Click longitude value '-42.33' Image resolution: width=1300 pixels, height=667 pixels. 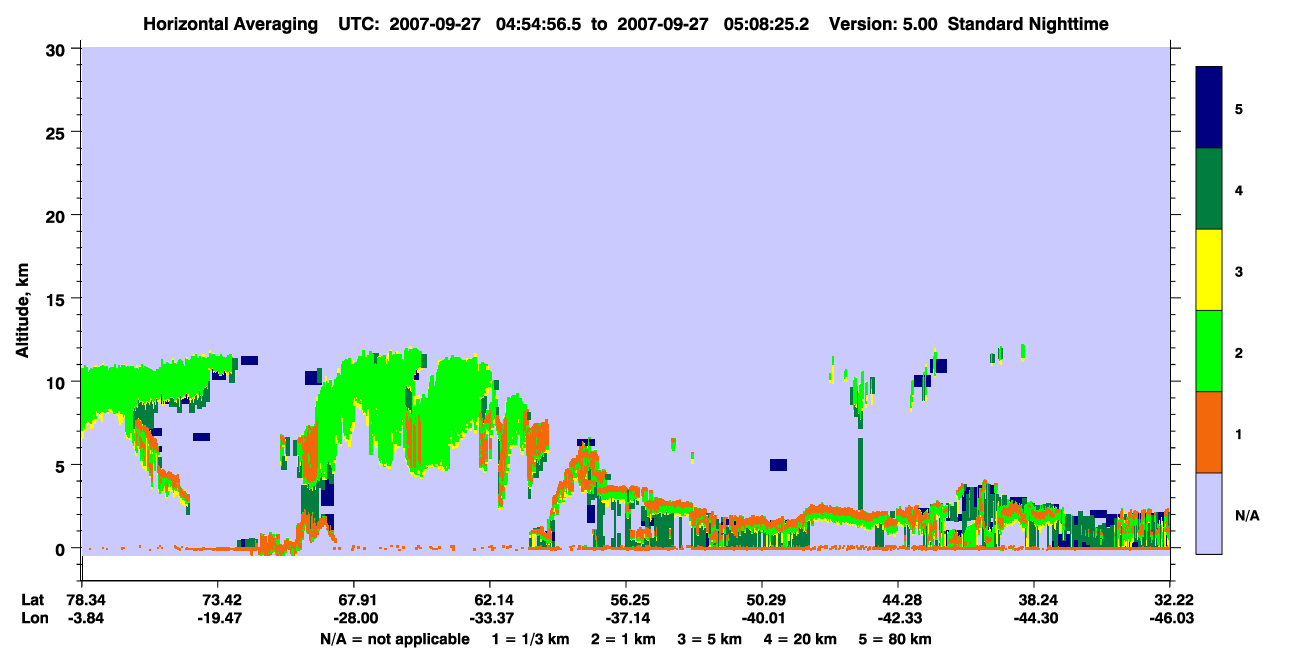click(898, 619)
